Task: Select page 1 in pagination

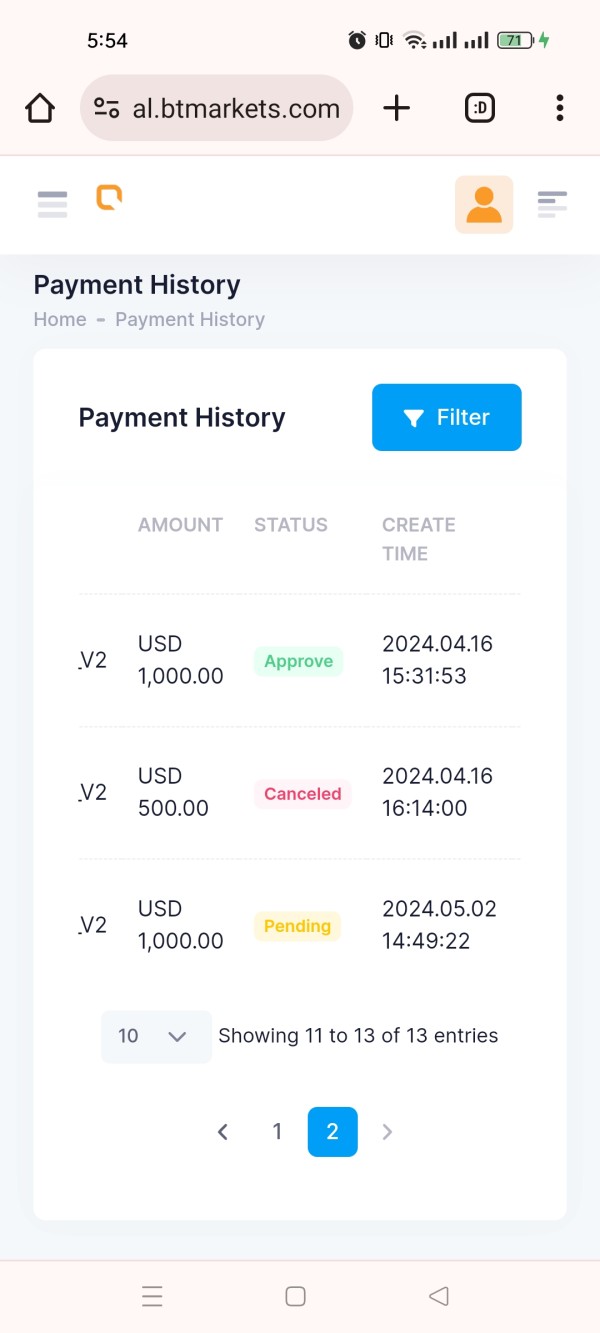Action: [x=277, y=1132]
